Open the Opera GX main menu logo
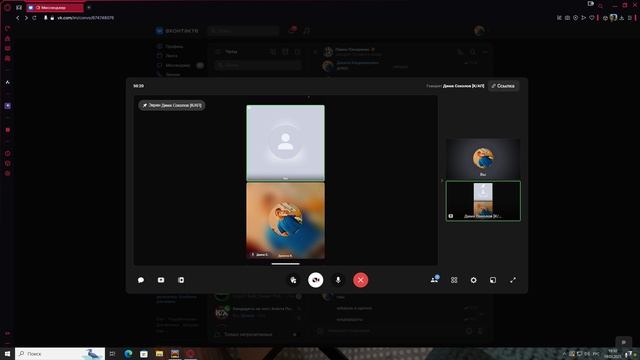The image size is (640, 360). 7,7
